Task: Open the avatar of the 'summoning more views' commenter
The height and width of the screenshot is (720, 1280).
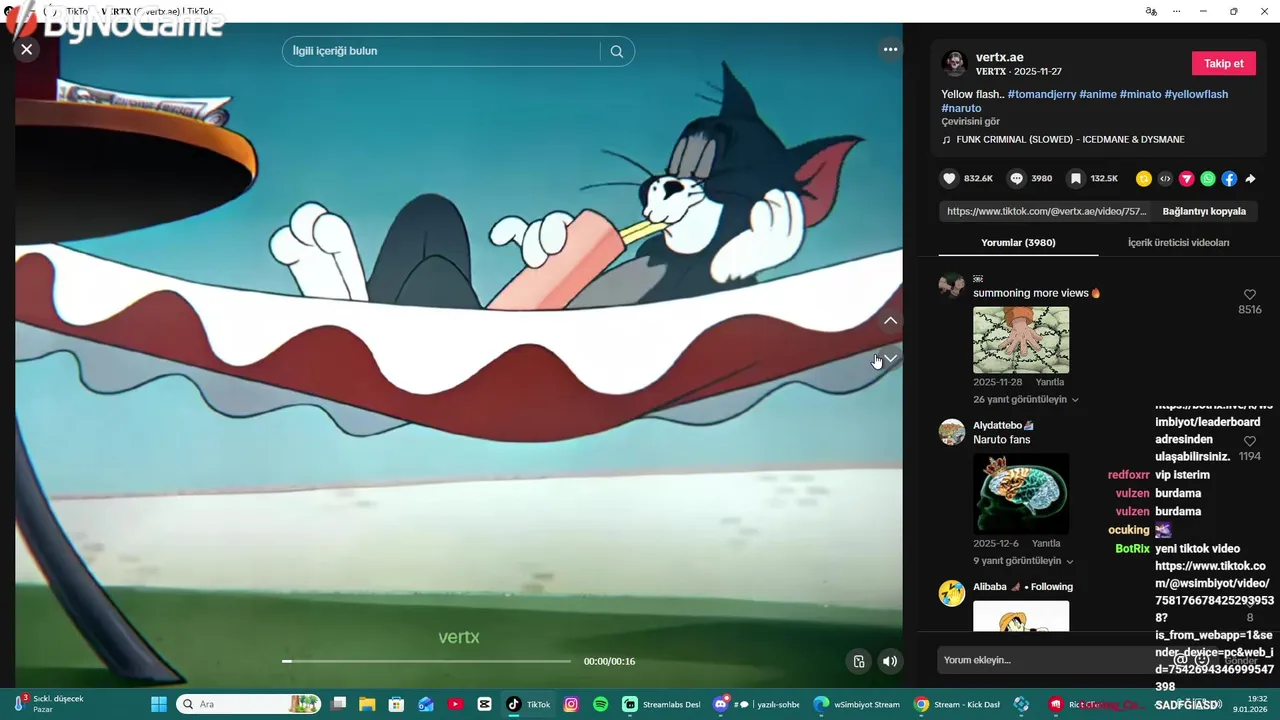Action: [x=951, y=285]
